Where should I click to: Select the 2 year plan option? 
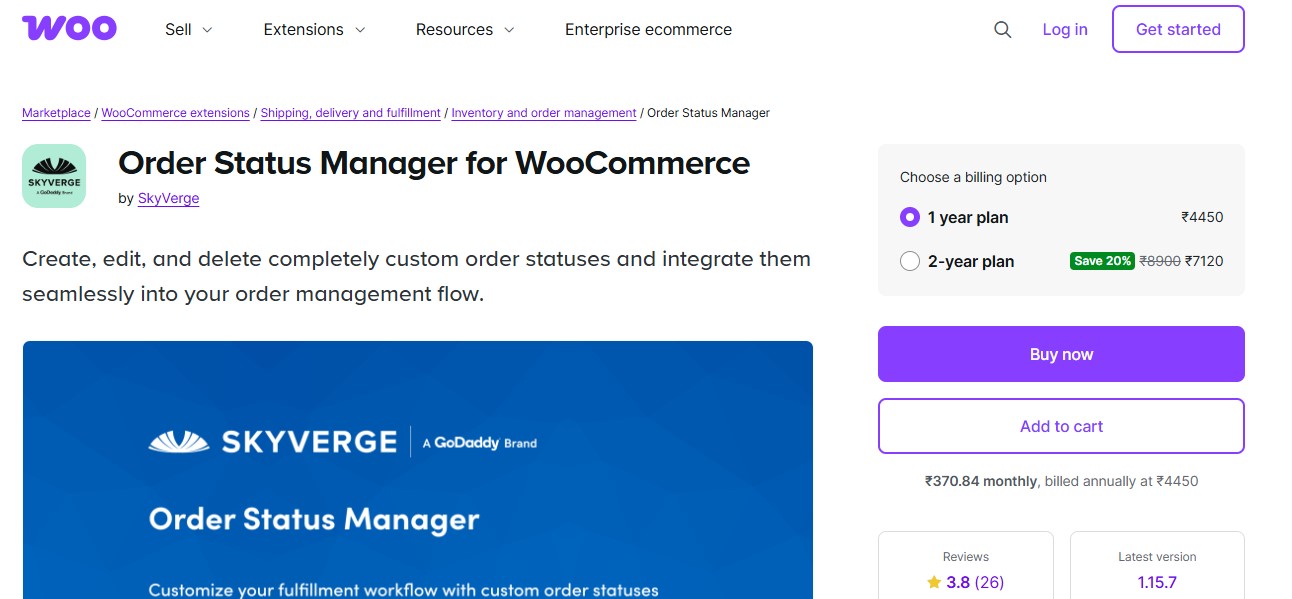[910, 261]
